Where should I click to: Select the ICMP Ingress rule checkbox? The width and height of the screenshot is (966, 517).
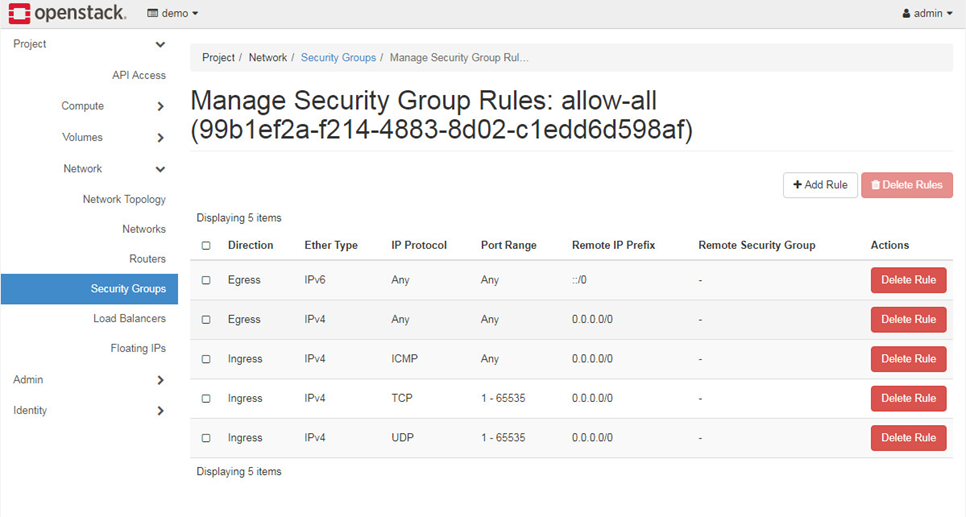coord(206,359)
